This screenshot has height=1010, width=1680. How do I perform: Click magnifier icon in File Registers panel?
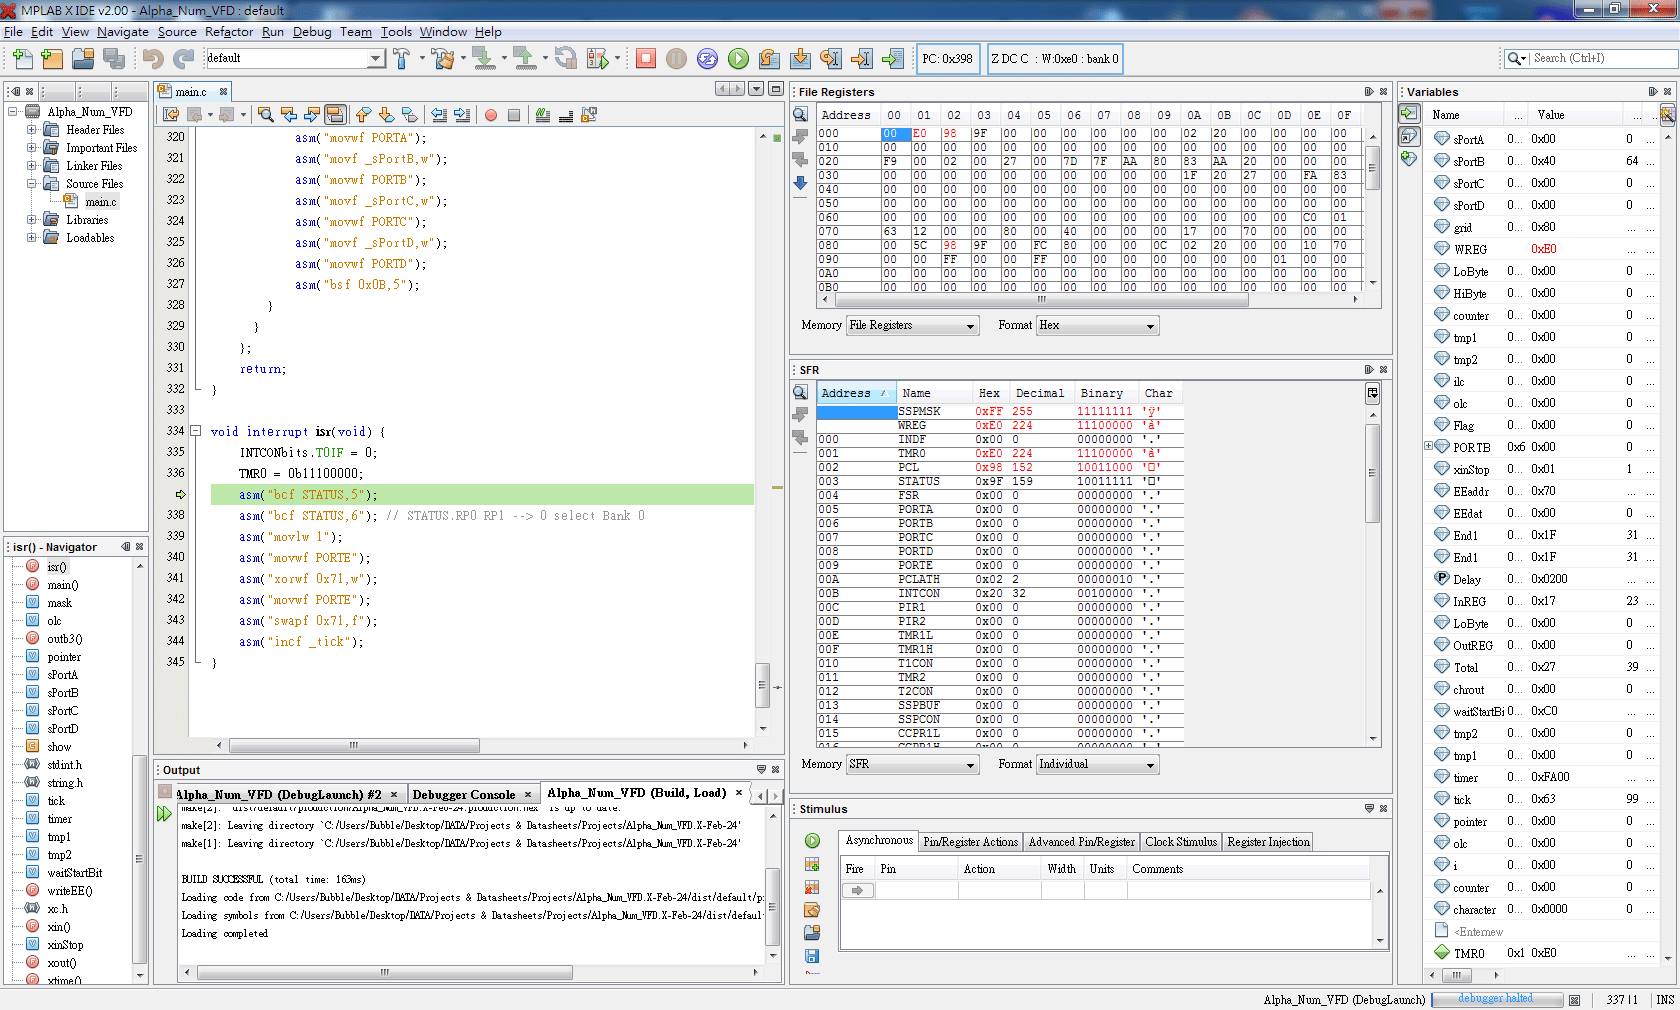(x=800, y=114)
